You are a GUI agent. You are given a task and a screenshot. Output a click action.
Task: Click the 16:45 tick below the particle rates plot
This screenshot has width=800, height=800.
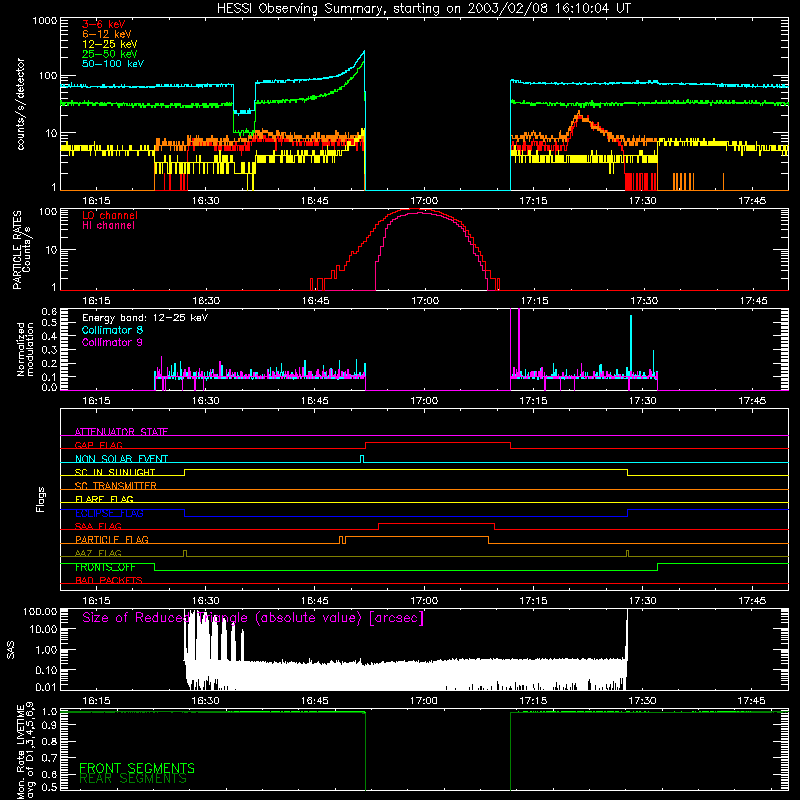point(315,301)
